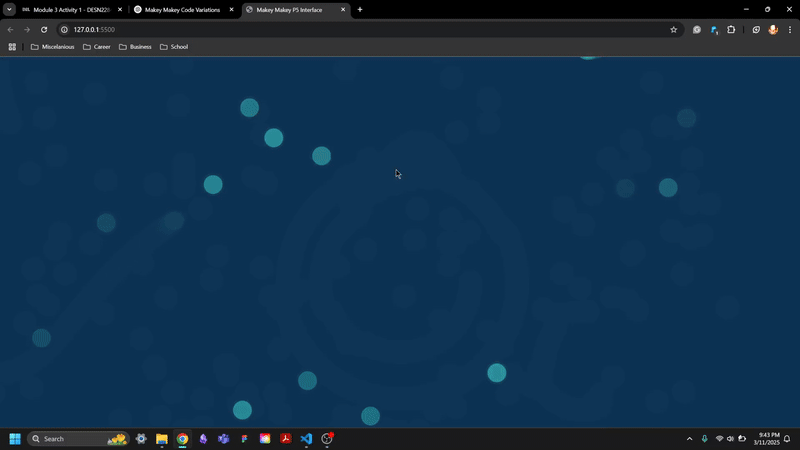Open the volume speaker tray icon
This screenshot has height=450, width=800.
pyautogui.click(x=730, y=439)
